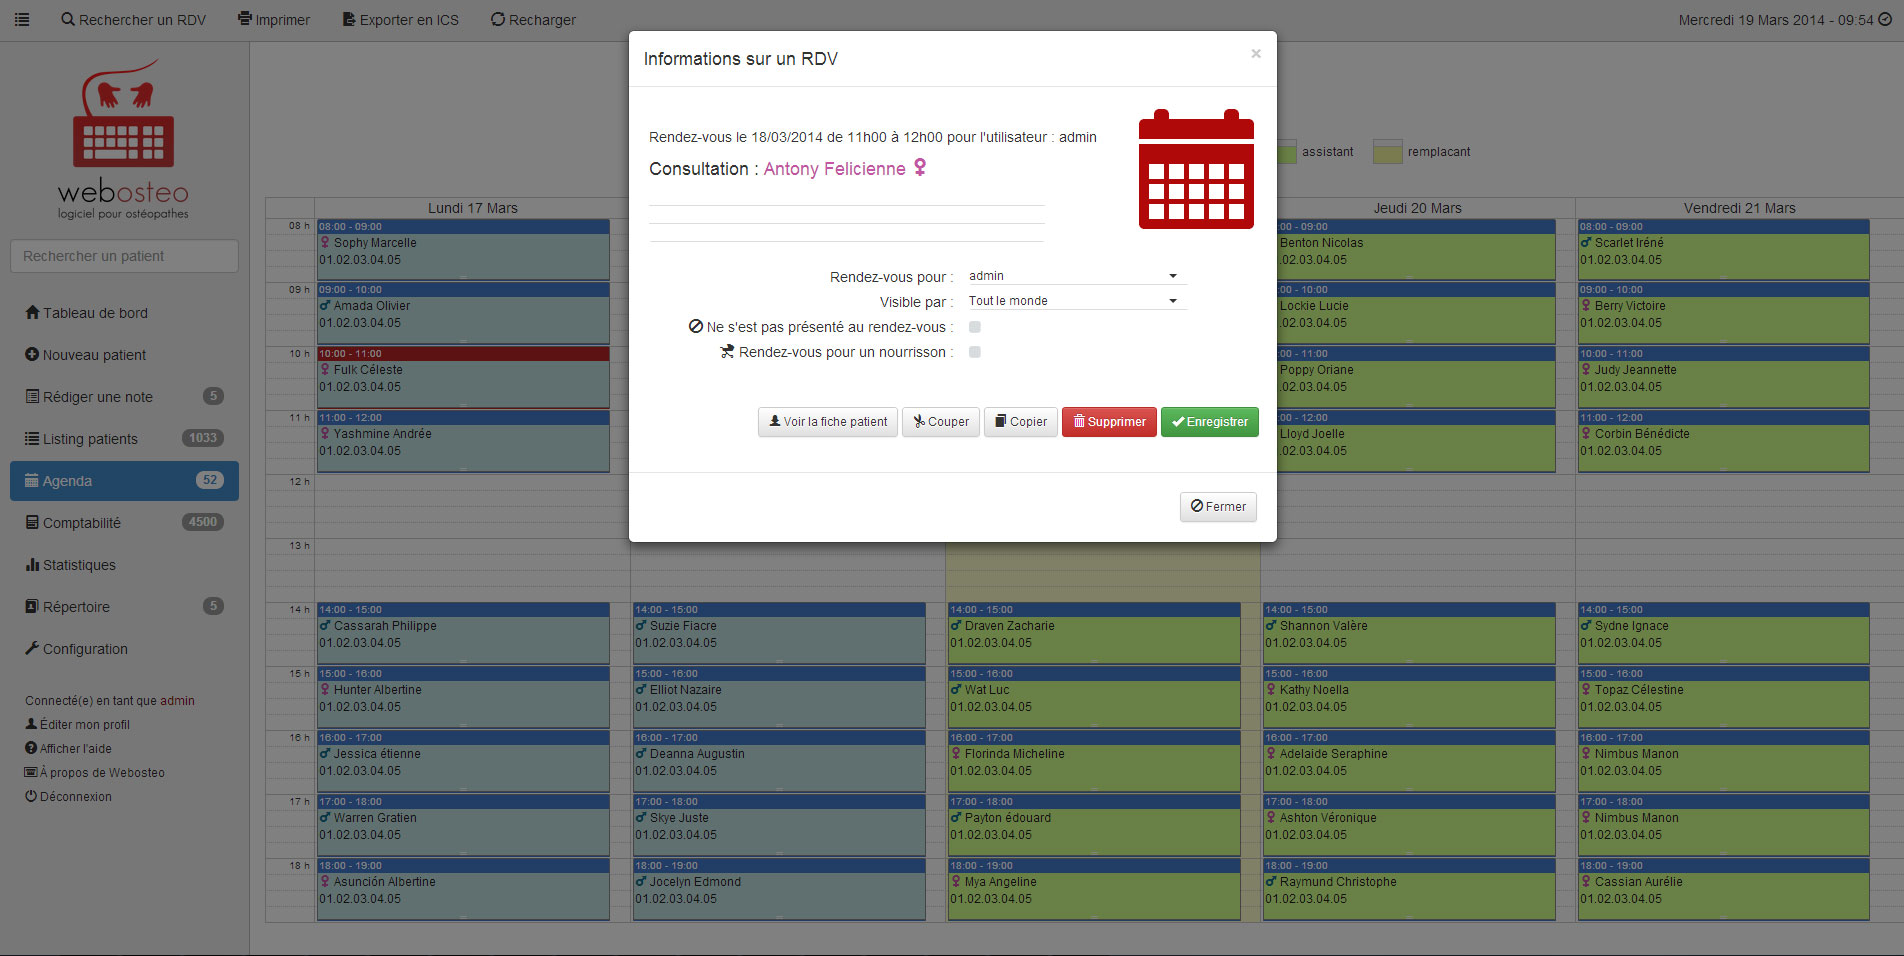
Task: Open Cassian Aurélie 18:00 appointment
Action: (1724, 890)
